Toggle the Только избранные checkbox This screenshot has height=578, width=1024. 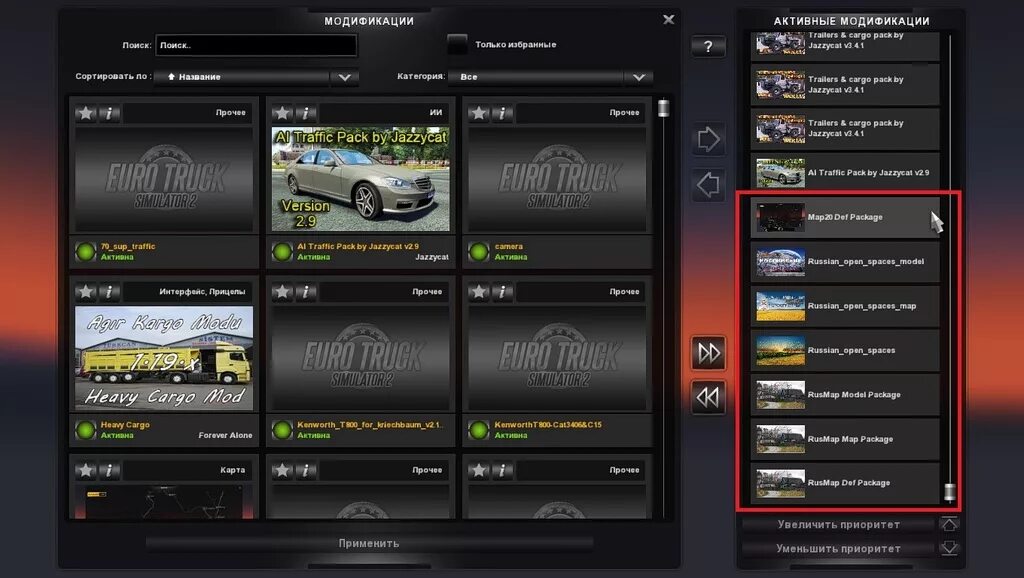click(457, 44)
